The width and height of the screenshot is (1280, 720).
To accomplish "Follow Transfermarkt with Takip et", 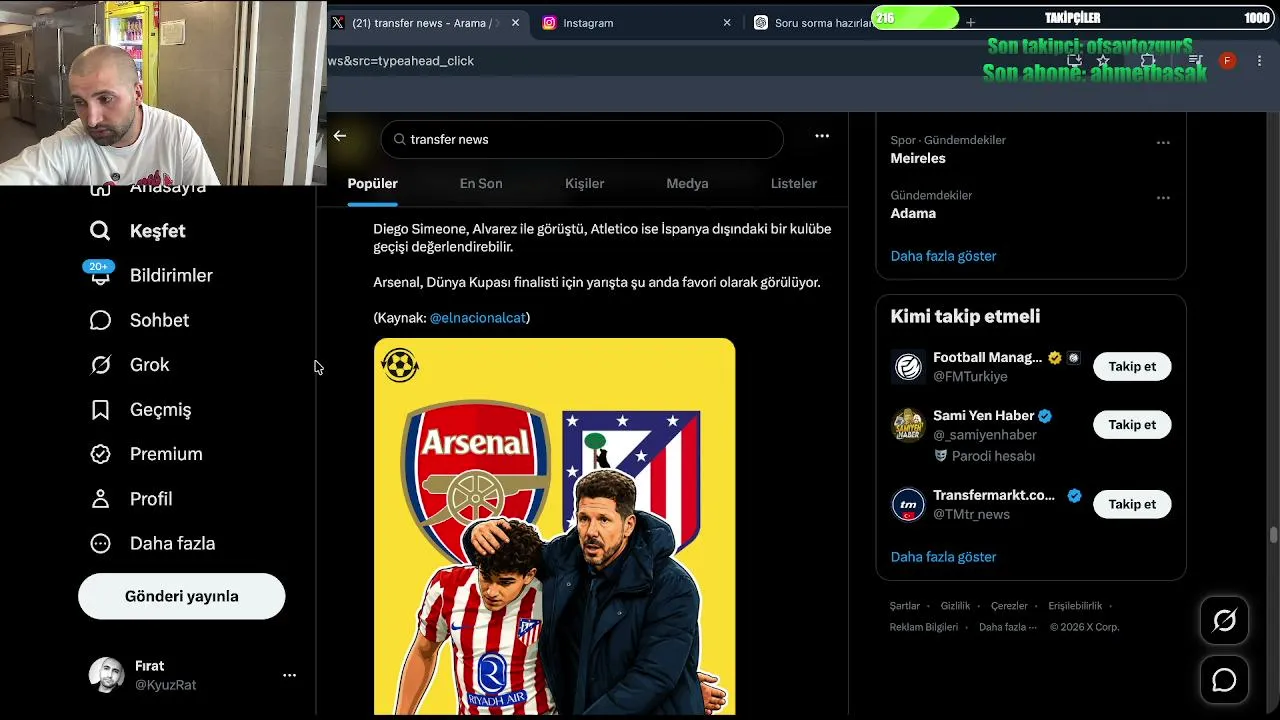I will 1132,505.
